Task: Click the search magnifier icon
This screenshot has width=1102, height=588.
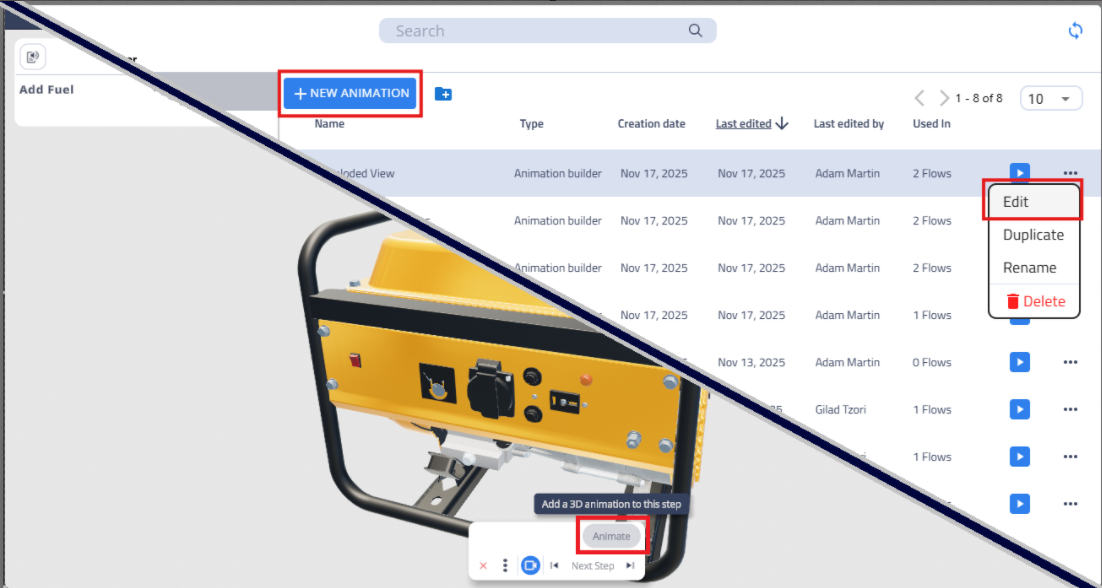Action: coord(695,31)
